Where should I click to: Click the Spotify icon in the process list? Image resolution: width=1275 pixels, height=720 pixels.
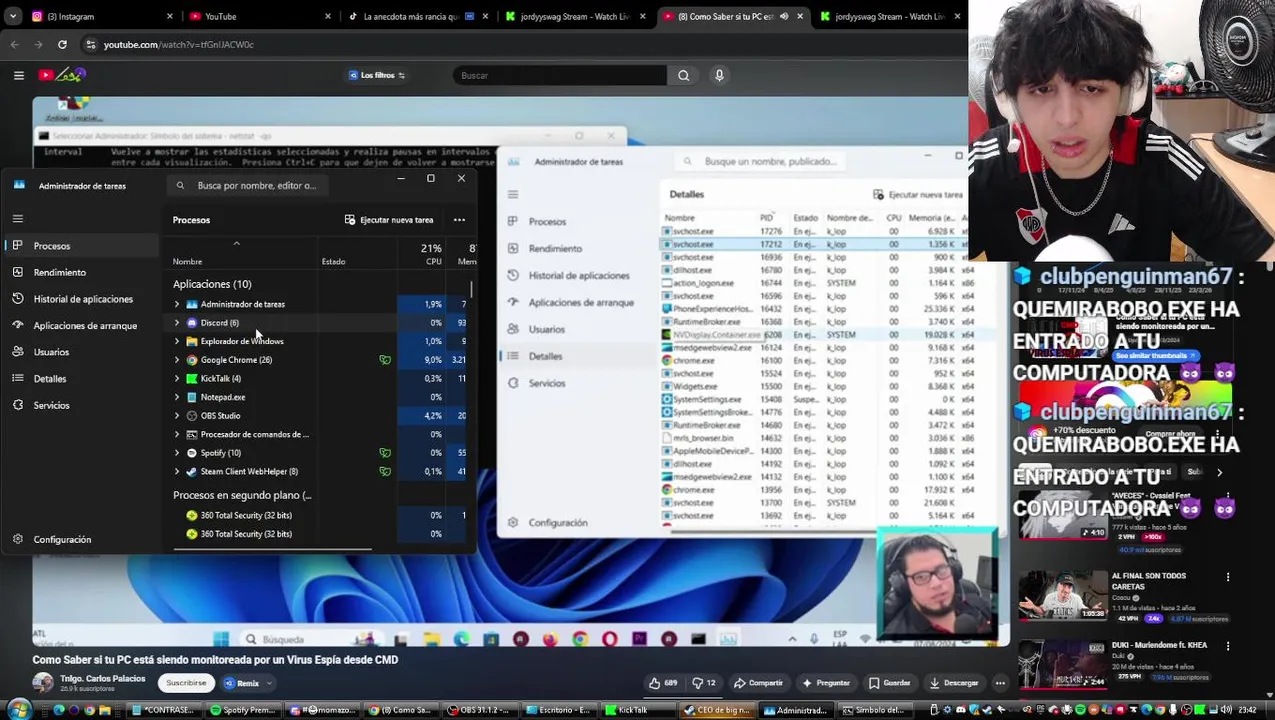click(x=192, y=453)
